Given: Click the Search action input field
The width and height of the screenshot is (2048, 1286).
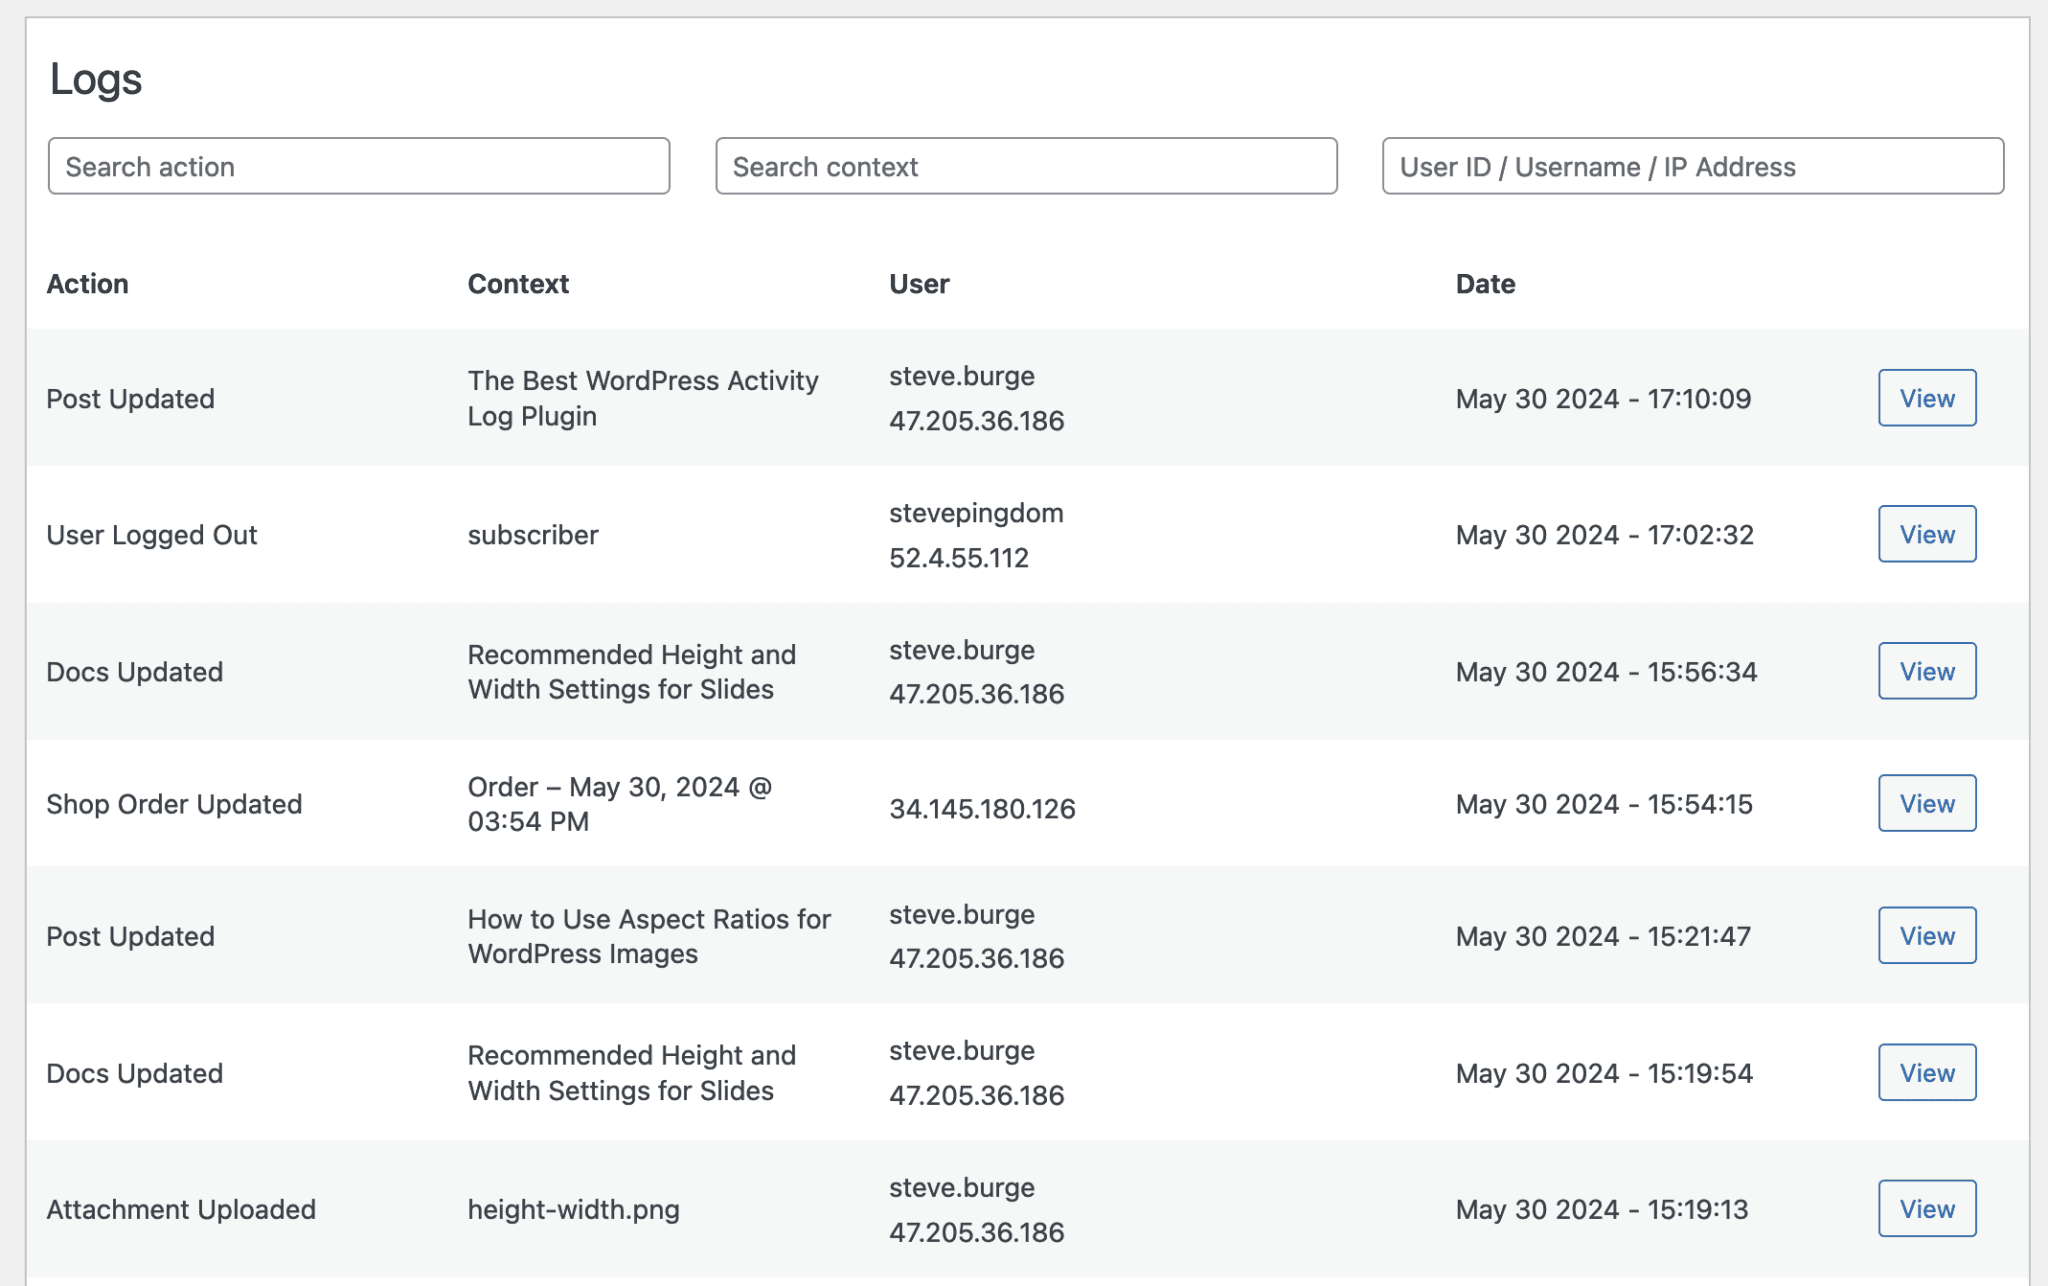Looking at the screenshot, I should point(357,166).
